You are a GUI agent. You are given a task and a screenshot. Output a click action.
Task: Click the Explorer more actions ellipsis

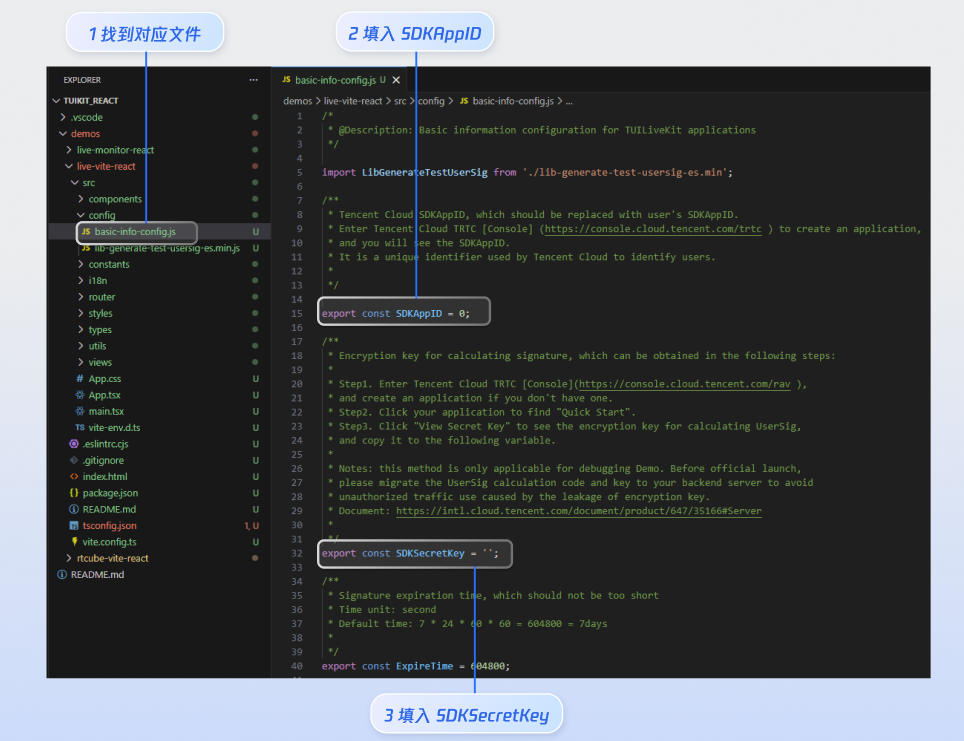point(253,80)
